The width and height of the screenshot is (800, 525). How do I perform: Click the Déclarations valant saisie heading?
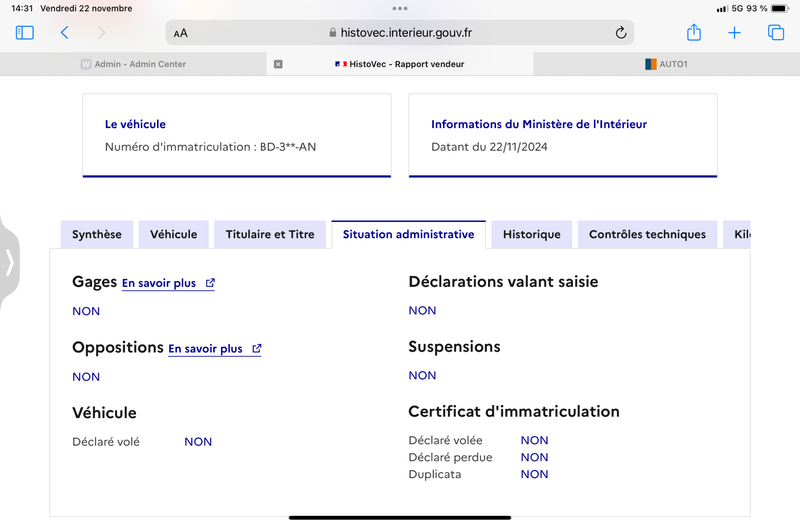click(503, 282)
